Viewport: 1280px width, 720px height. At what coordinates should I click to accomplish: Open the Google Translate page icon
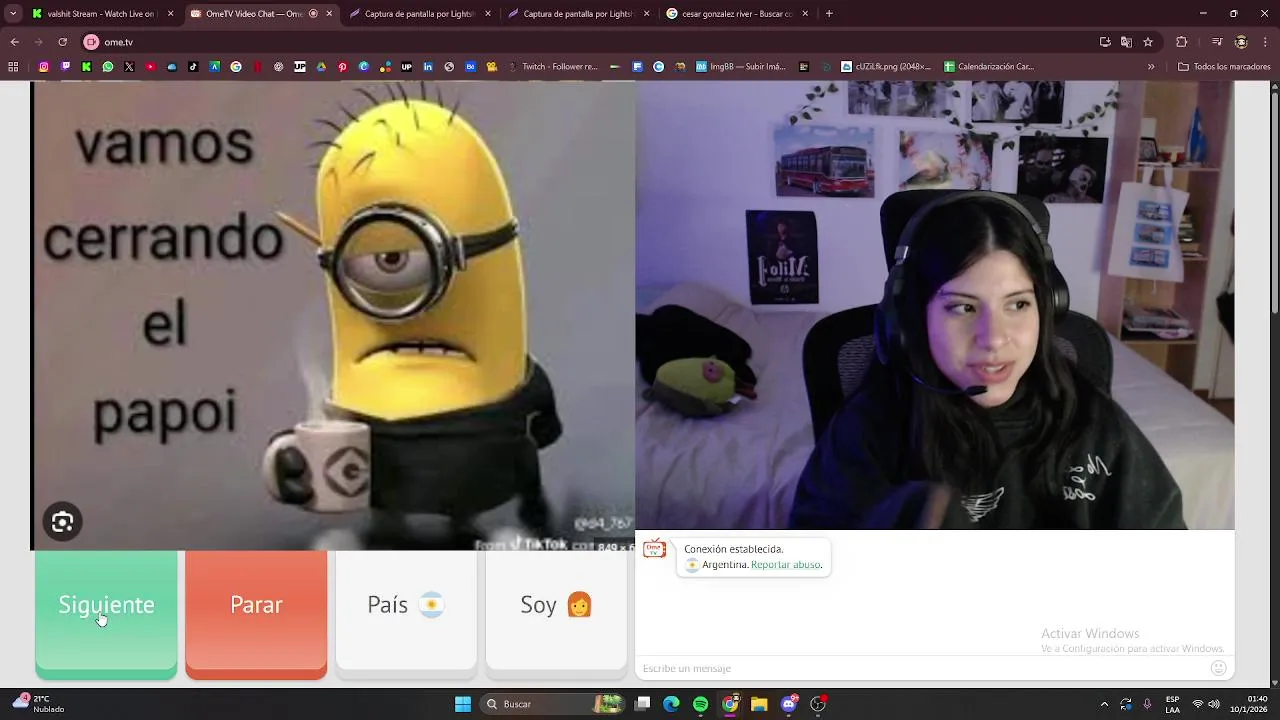(x=1126, y=42)
